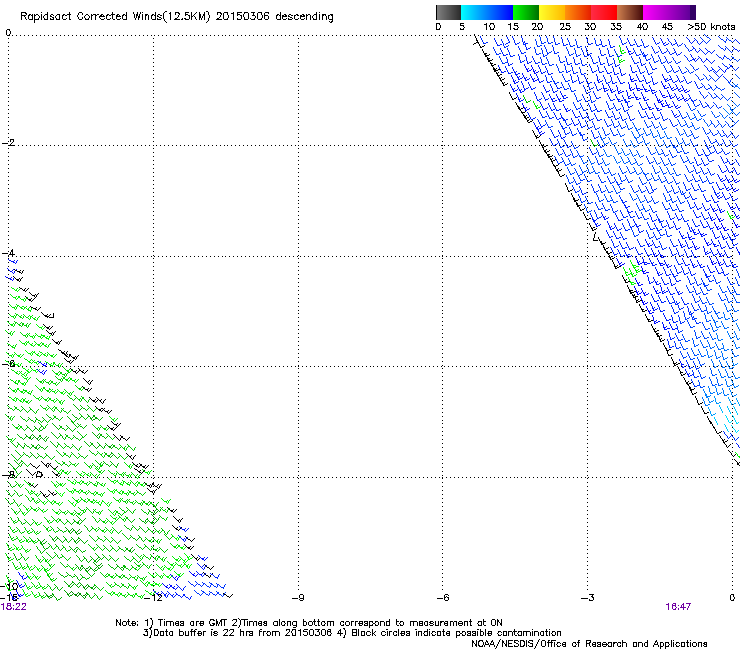Viewport: 740px width, 650px height.
Task: Click the '-8' latitude axis label
Action: click(x=8, y=474)
